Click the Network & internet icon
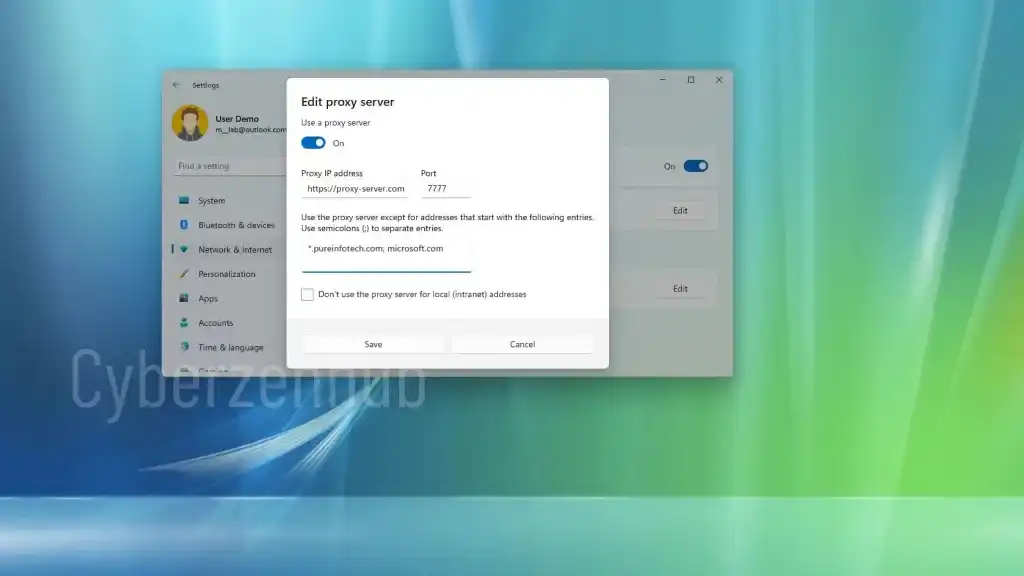Viewport: 1024px width, 576px height. coord(184,250)
